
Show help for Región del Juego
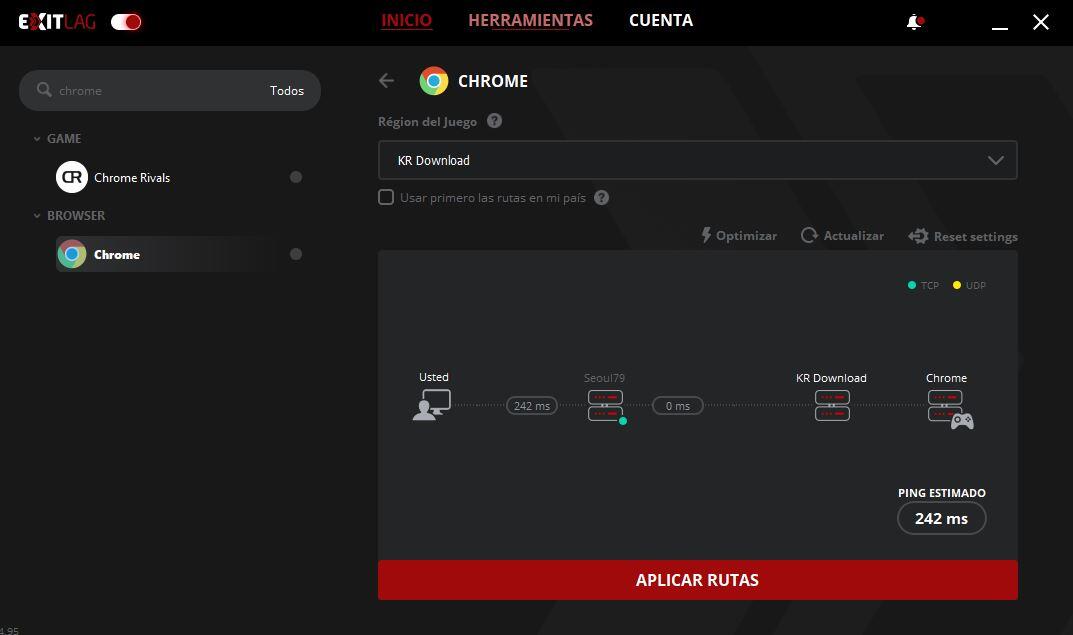494,121
